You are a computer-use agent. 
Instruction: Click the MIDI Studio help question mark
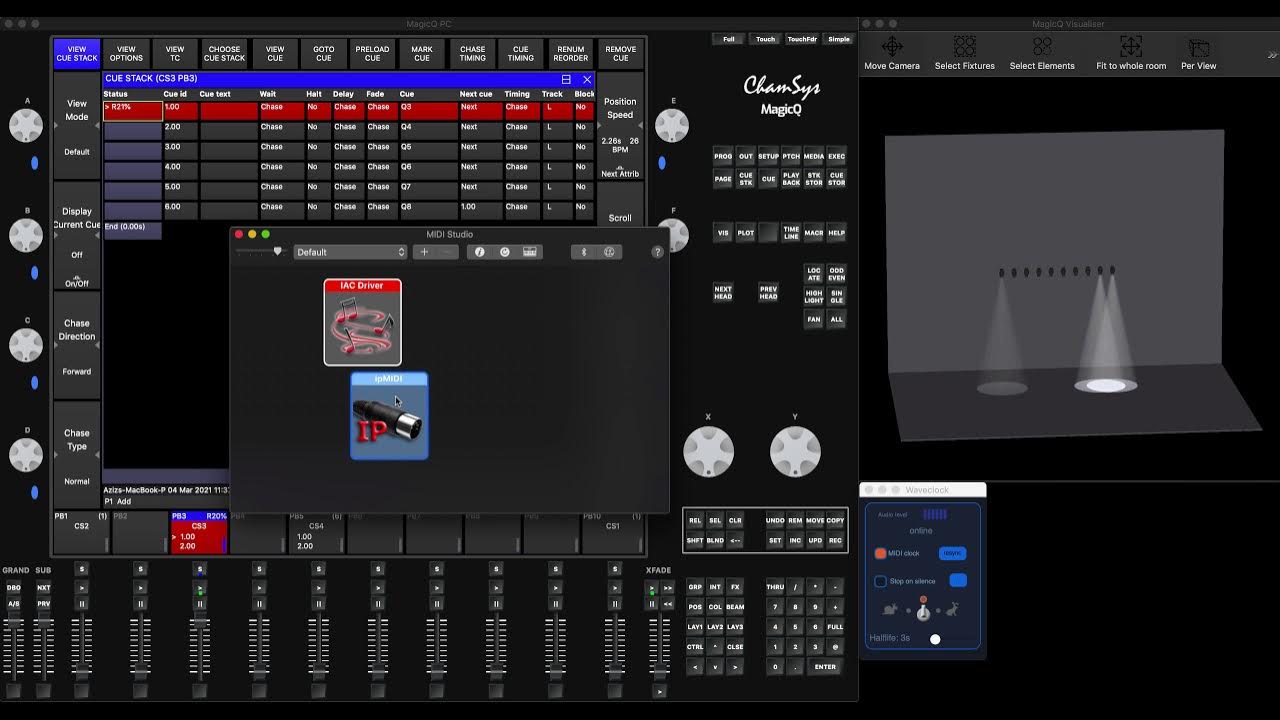click(657, 252)
